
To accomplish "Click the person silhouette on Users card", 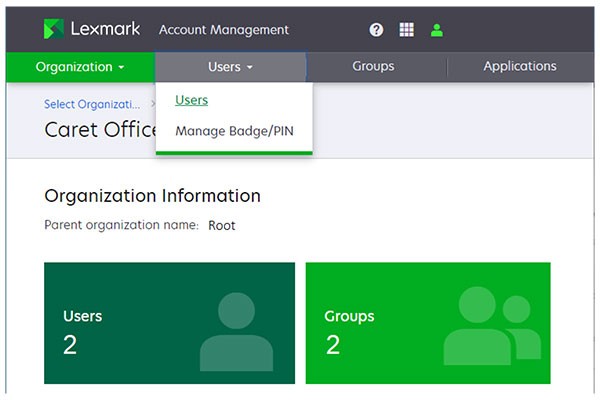I will [236, 332].
